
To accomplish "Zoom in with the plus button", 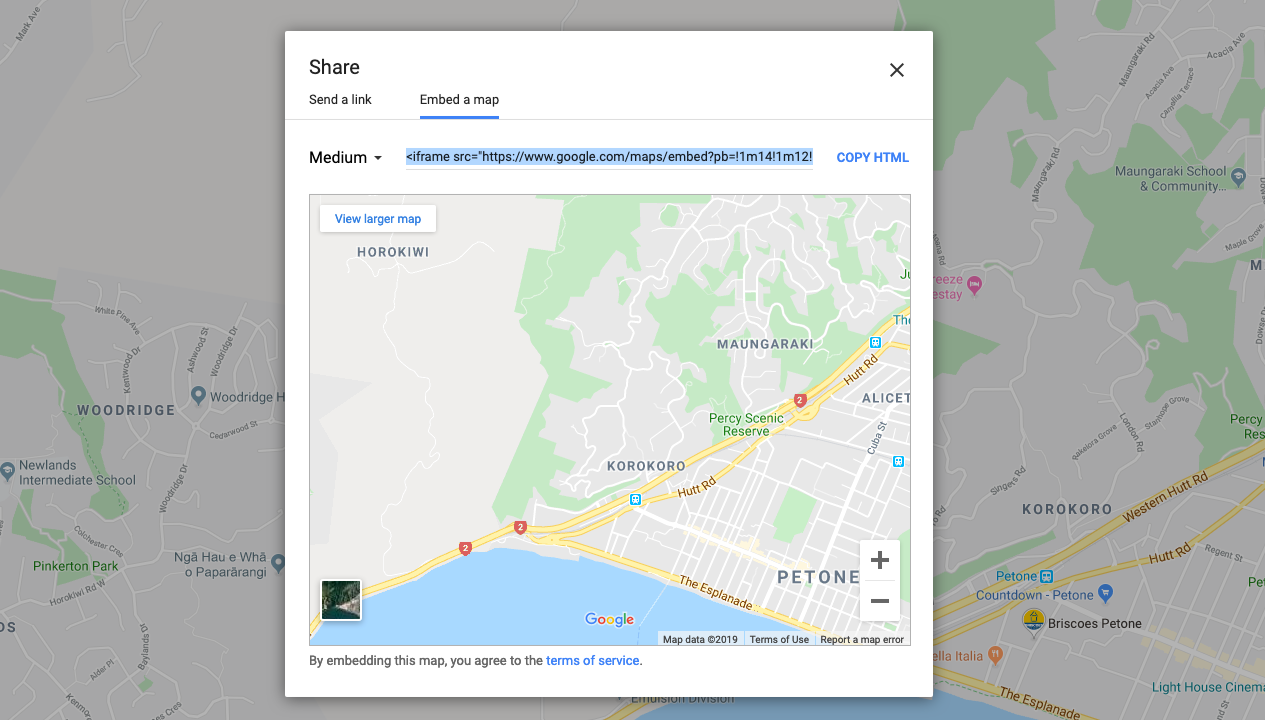I will tap(880, 560).
